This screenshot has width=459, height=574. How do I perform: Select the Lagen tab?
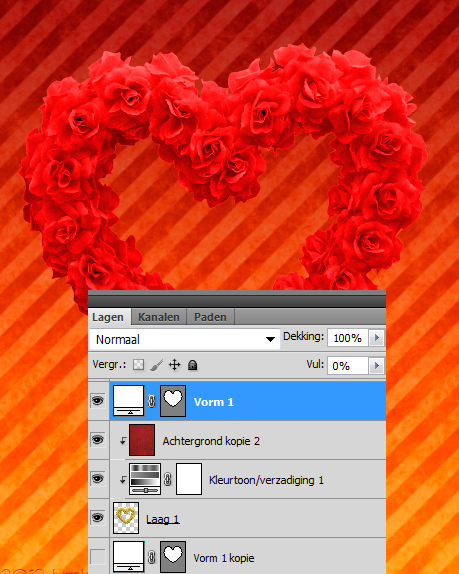108,317
